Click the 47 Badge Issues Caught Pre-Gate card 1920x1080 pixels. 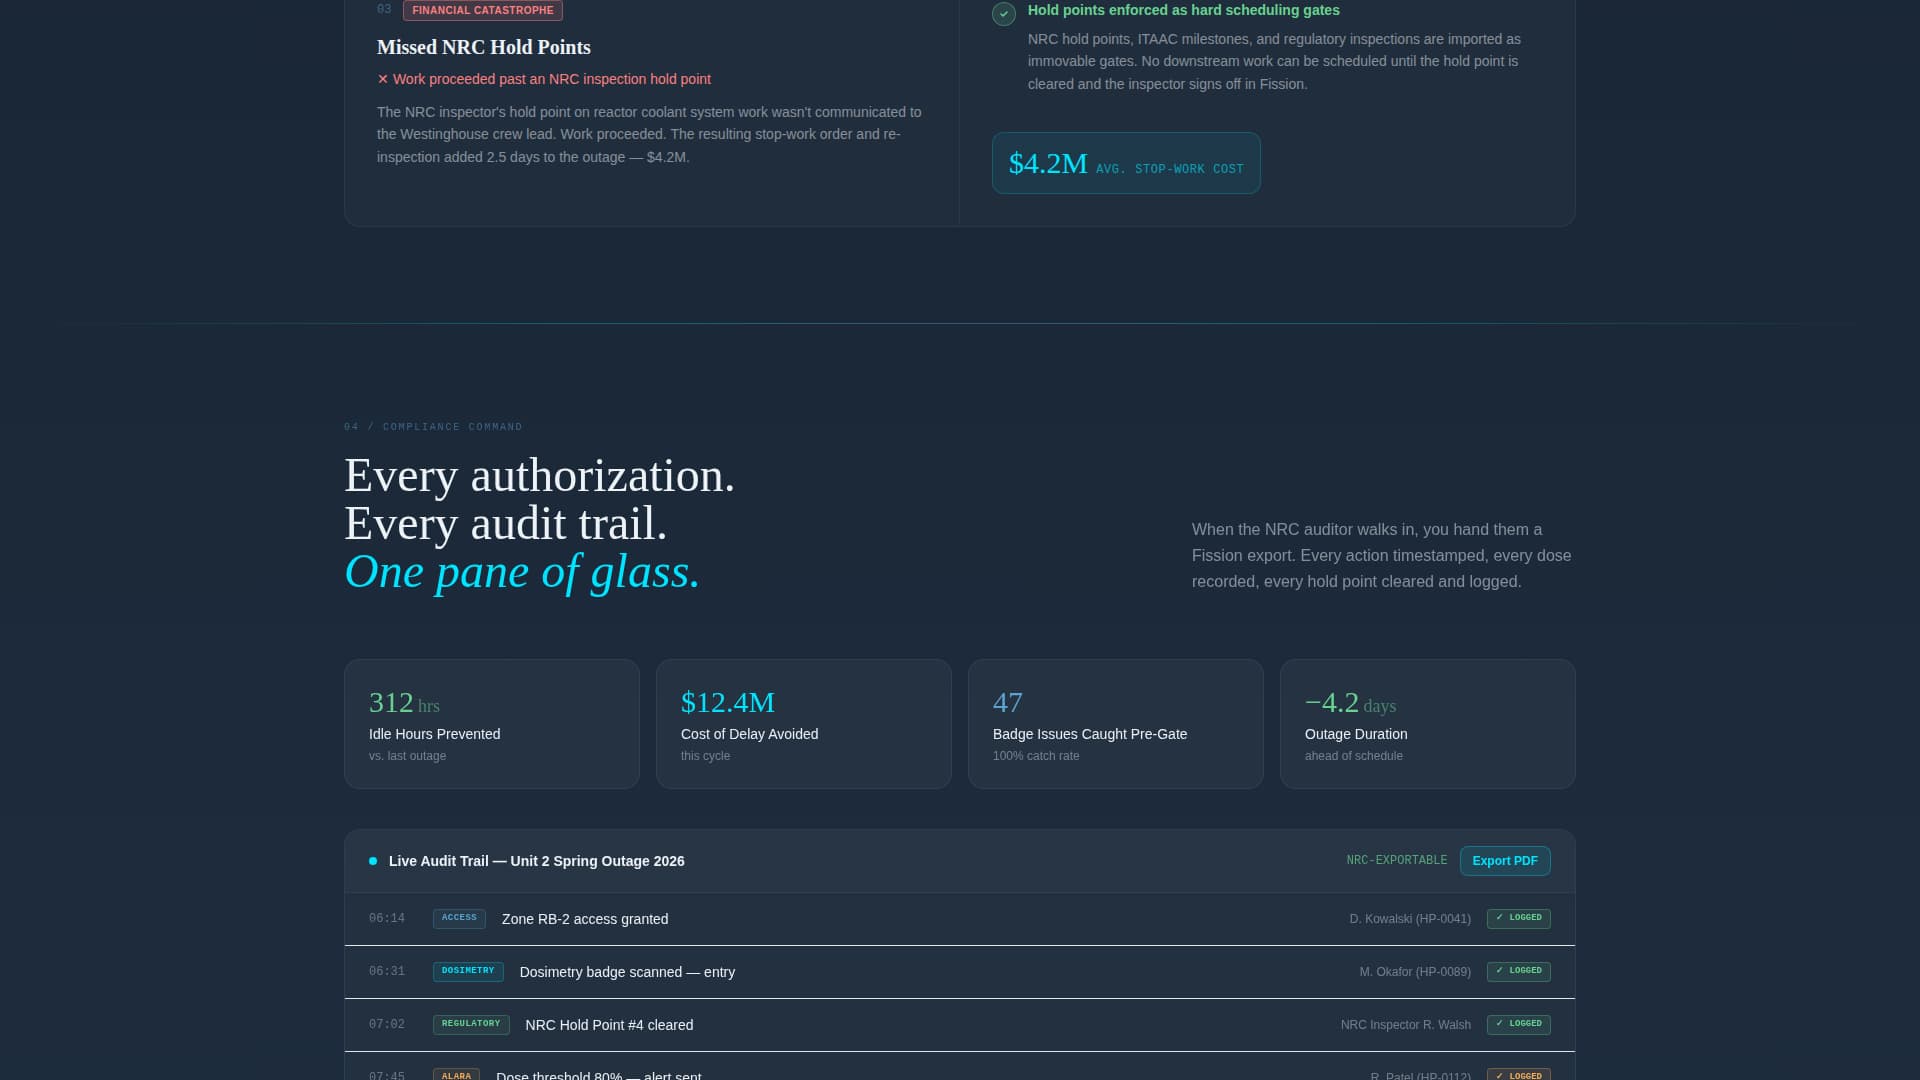click(x=1116, y=724)
